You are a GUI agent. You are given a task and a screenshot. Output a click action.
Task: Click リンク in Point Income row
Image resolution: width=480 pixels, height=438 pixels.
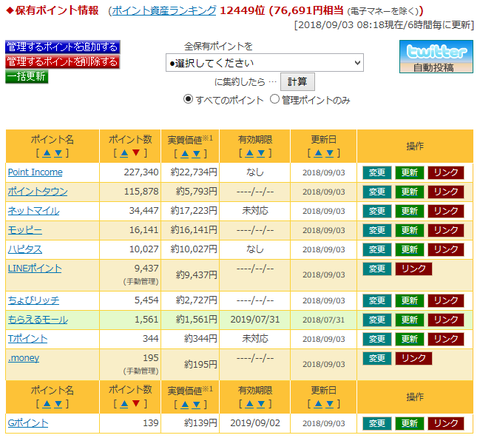point(446,173)
